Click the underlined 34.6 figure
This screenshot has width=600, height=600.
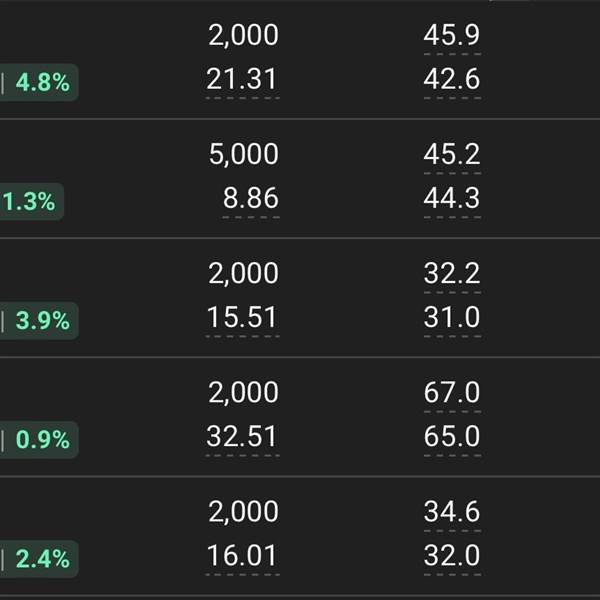pos(452,512)
